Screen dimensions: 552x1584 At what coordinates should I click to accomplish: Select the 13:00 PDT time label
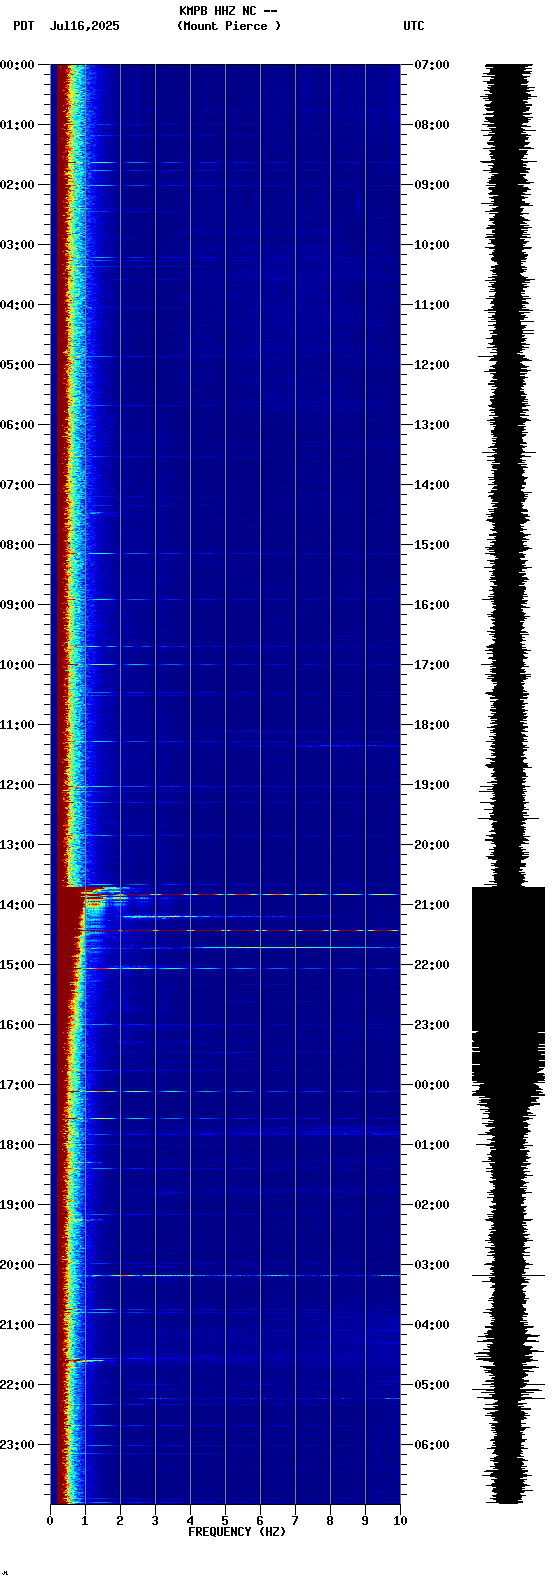pyautogui.click(x=17, y=845)
